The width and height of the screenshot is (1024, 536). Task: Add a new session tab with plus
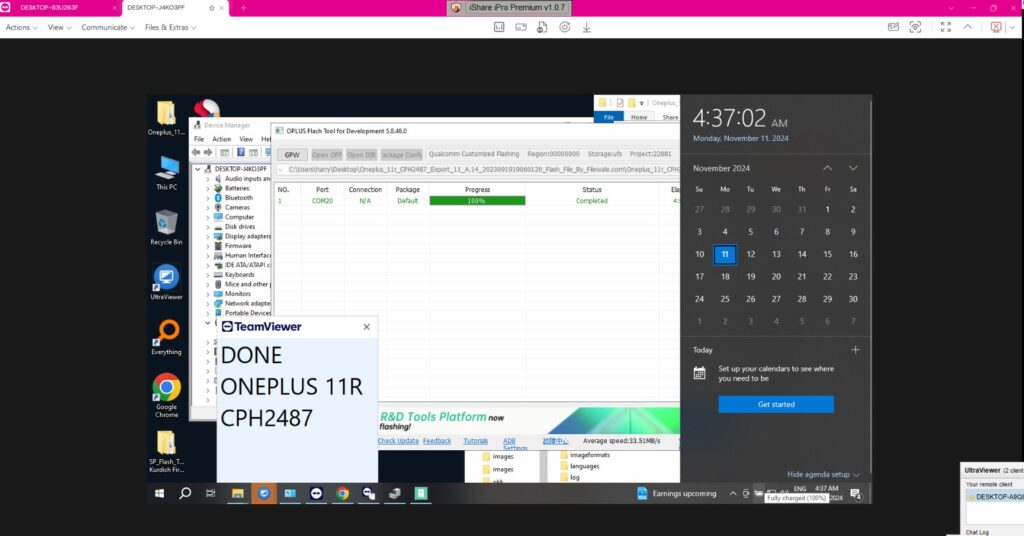click(244, 8)
